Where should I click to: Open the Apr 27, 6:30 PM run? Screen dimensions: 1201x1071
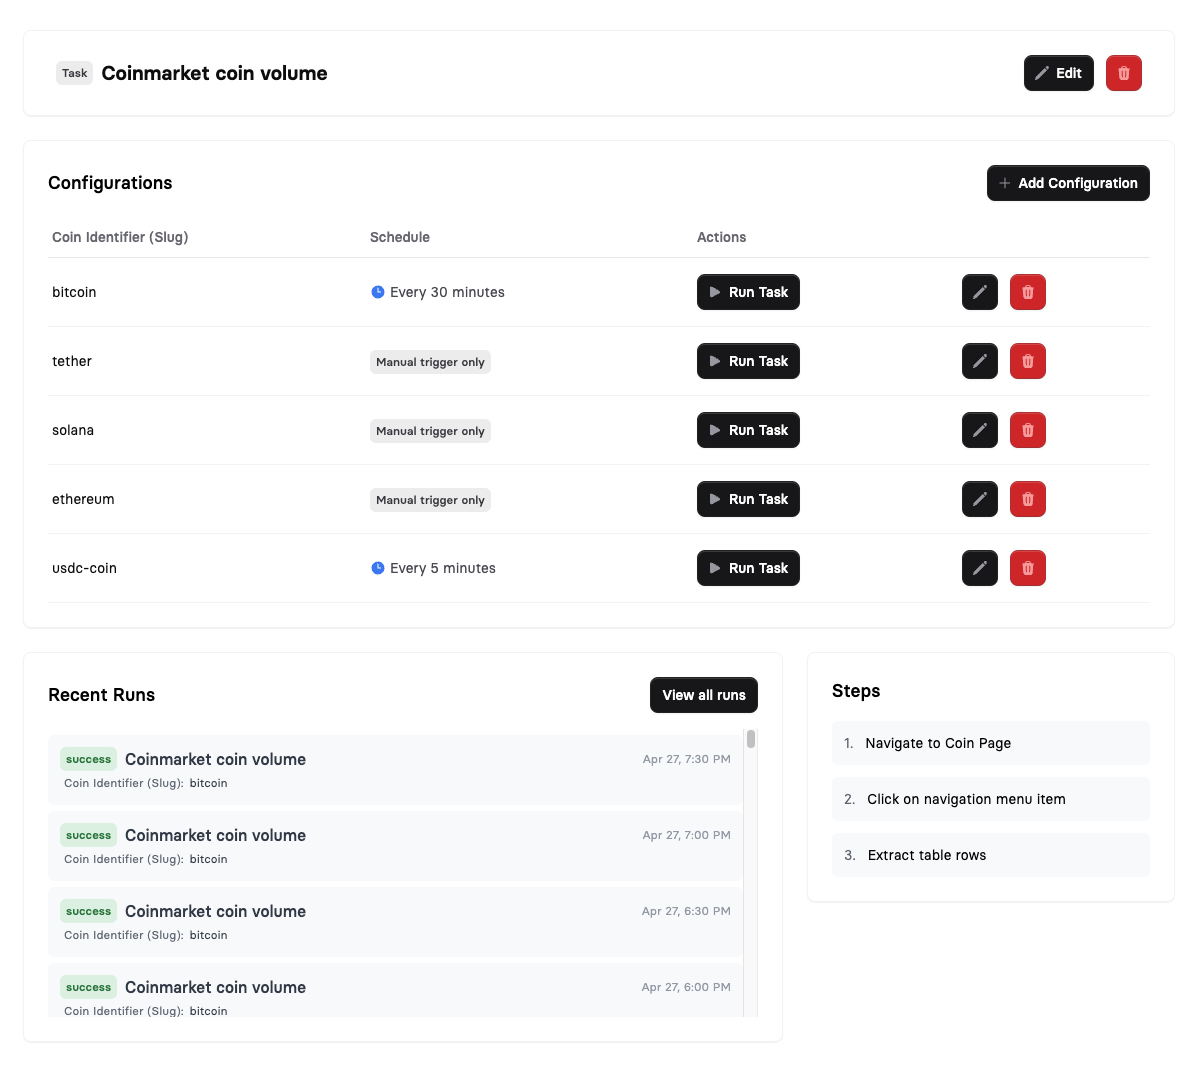pos(395,922)
